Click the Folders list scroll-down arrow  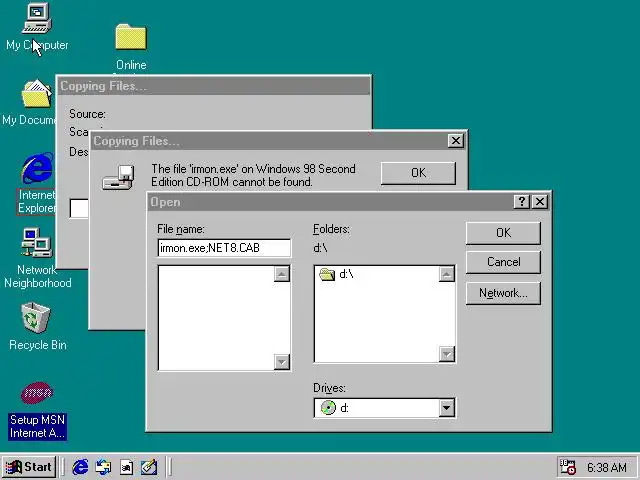447,354
